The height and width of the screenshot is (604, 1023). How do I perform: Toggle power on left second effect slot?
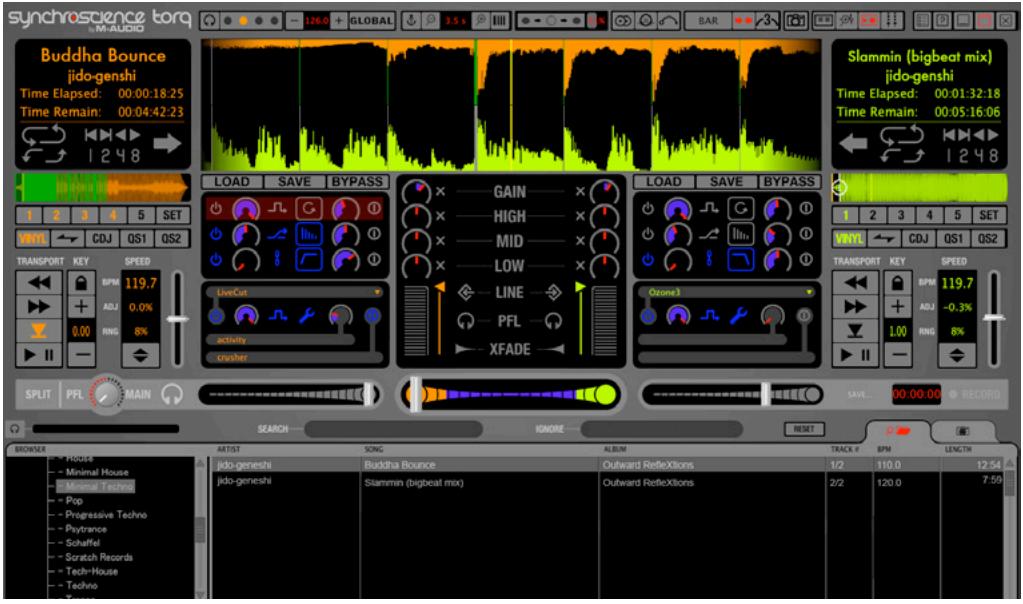pyautogui.click(x=216, y=234)
